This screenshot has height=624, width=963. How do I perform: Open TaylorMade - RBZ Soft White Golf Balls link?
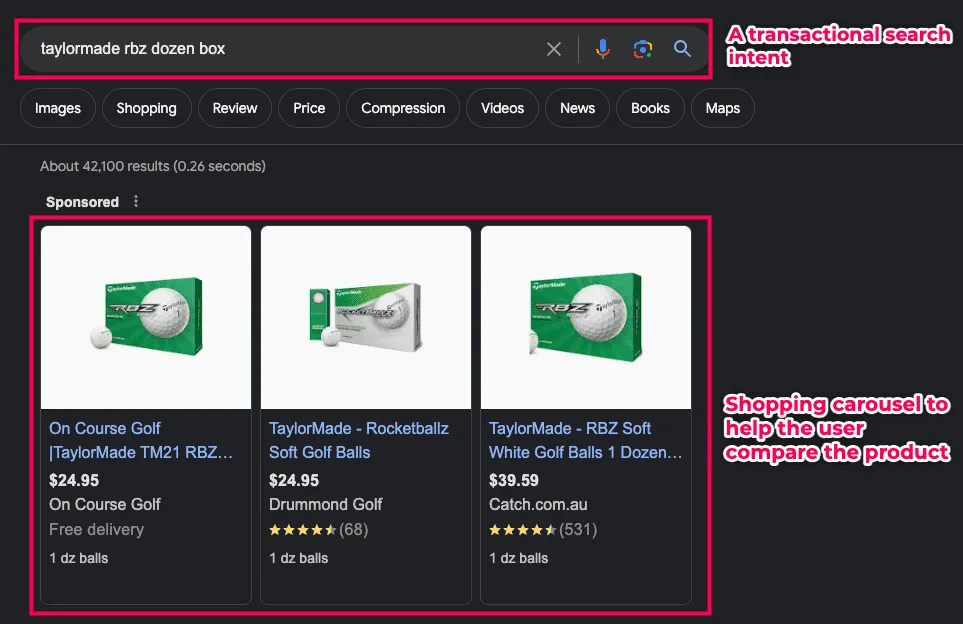pos(585,440)
